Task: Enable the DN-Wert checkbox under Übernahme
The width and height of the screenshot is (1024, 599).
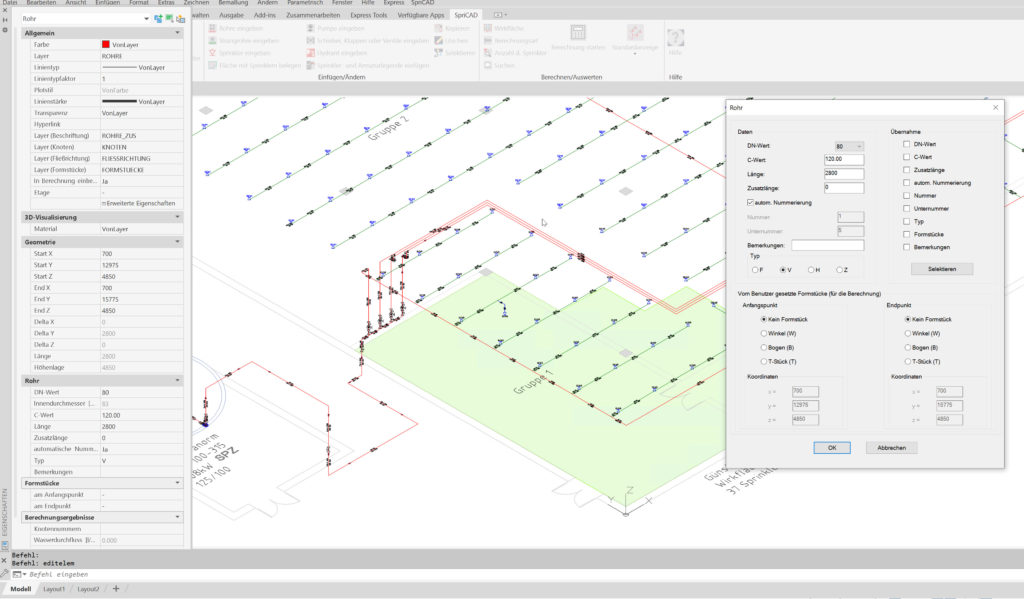Action: (905, 144)
